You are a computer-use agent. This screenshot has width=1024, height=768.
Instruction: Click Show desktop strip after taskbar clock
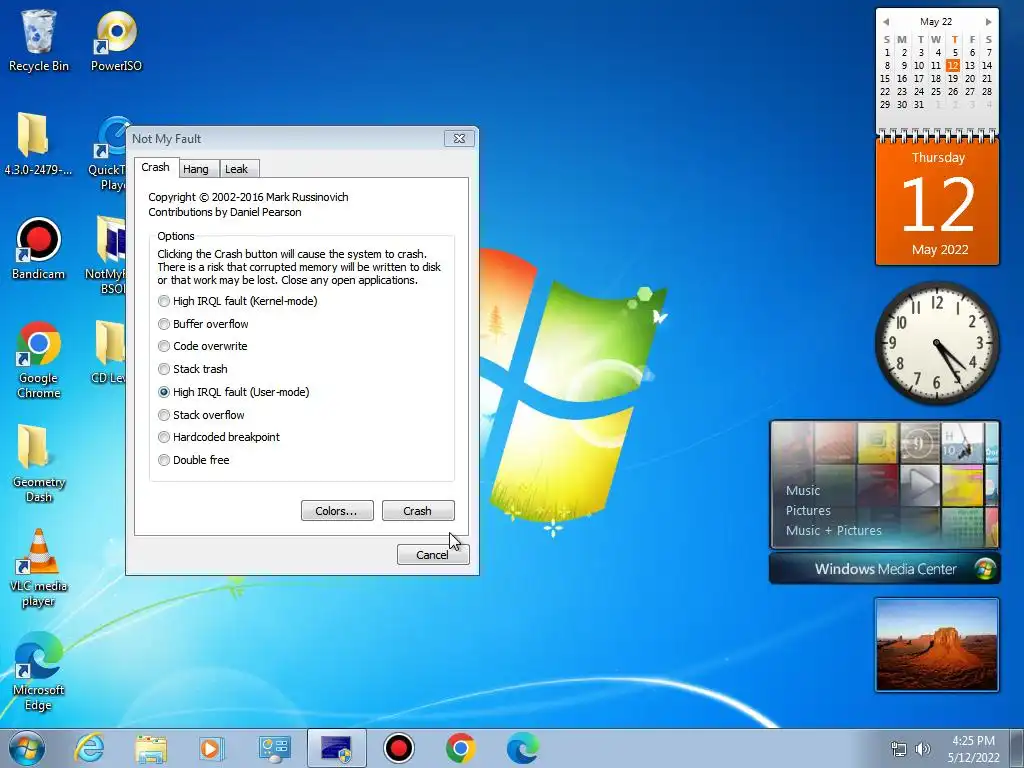click(1017, 748)
